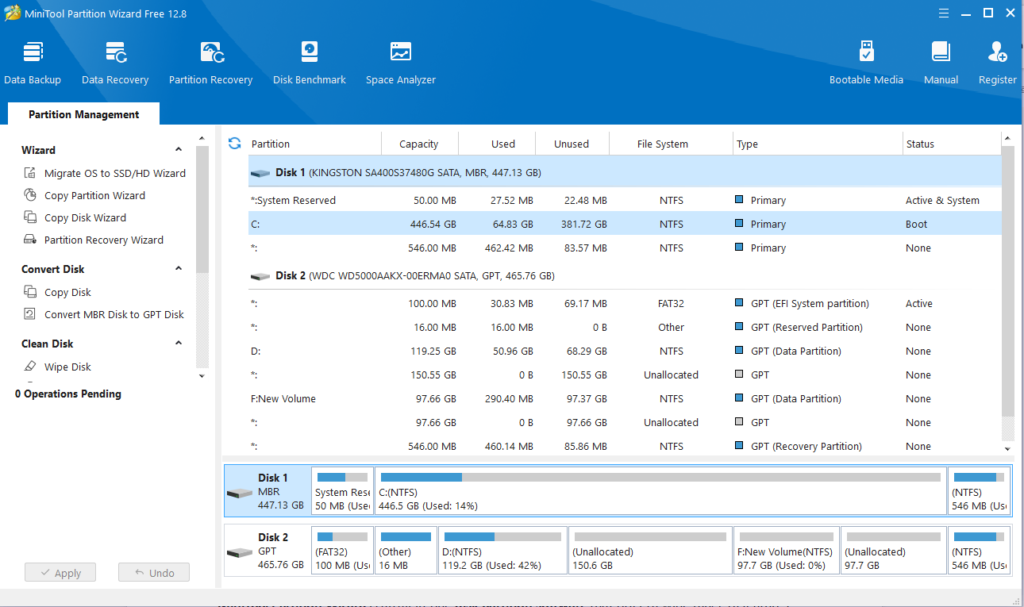Click the Disk 1 drive icon in the list header

tap(260, 173)
